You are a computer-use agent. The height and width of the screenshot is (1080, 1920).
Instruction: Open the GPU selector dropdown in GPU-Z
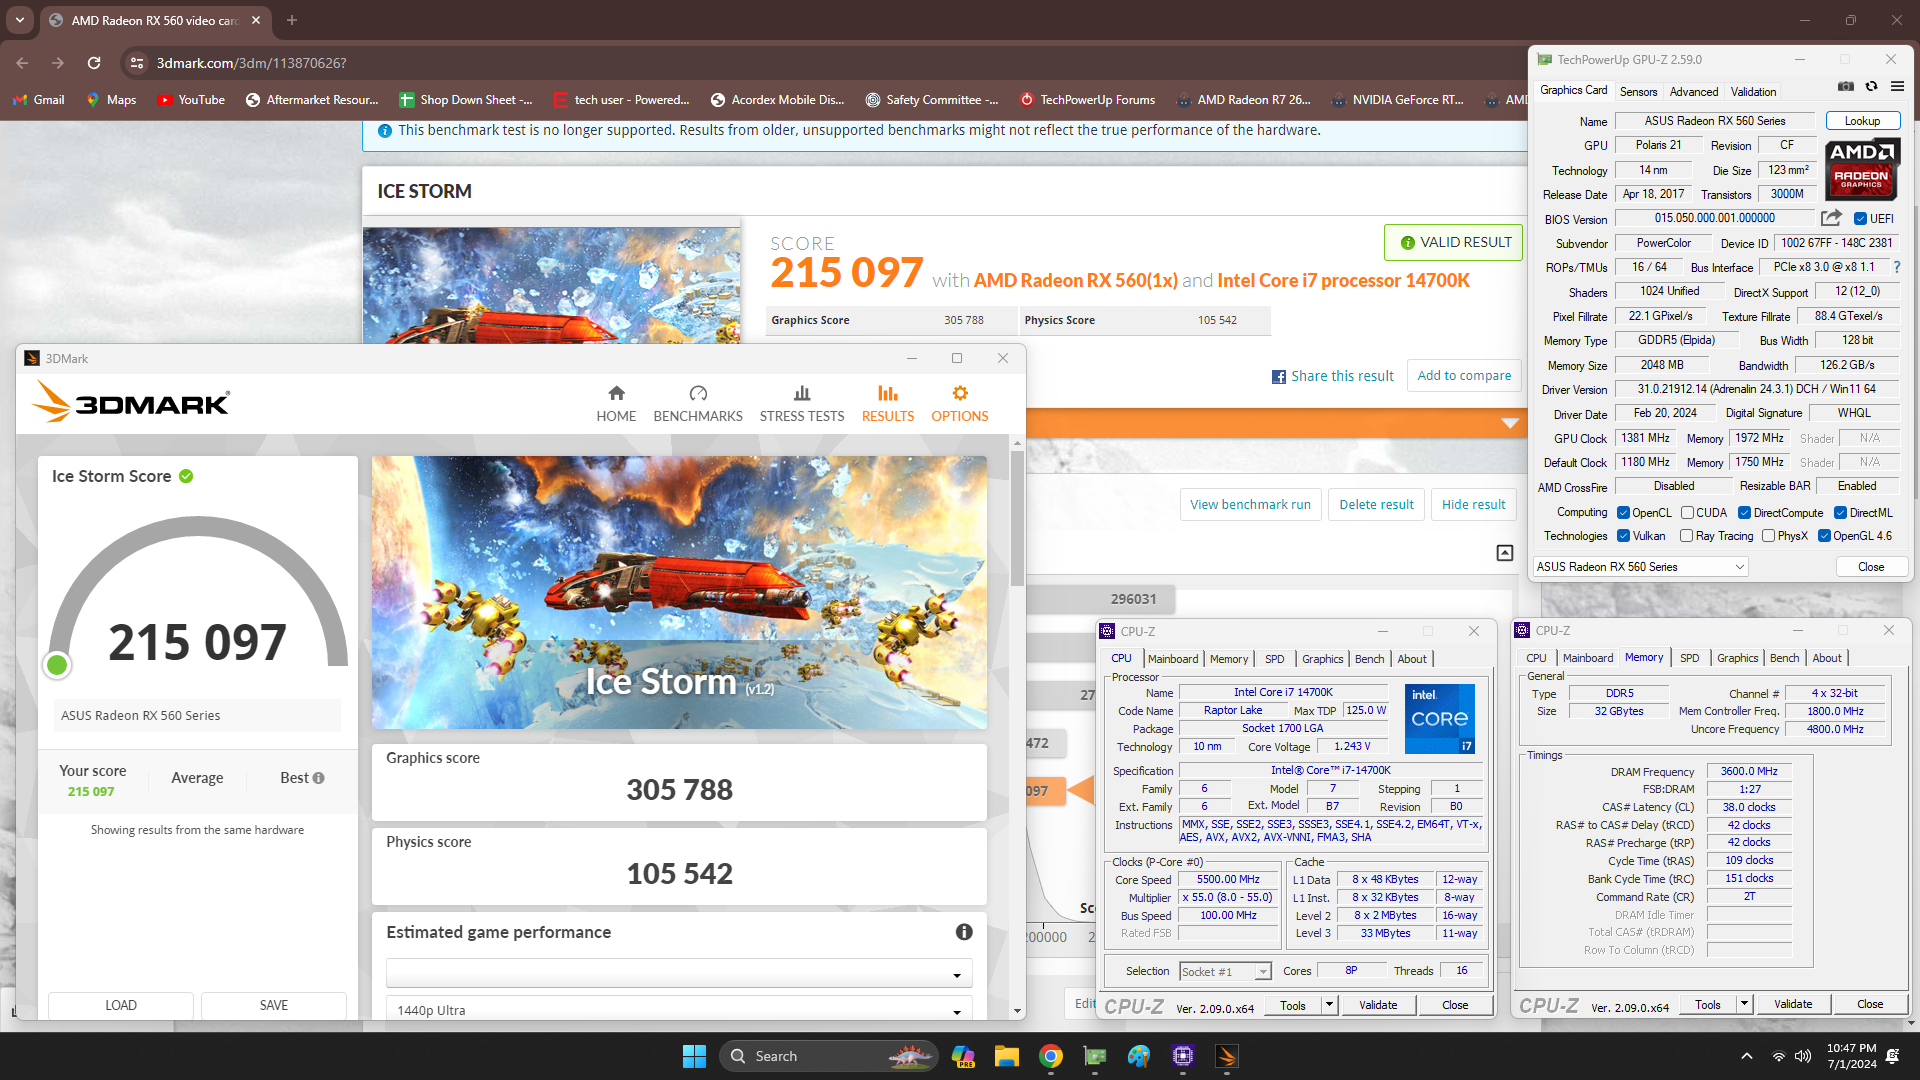point(1640,567)
